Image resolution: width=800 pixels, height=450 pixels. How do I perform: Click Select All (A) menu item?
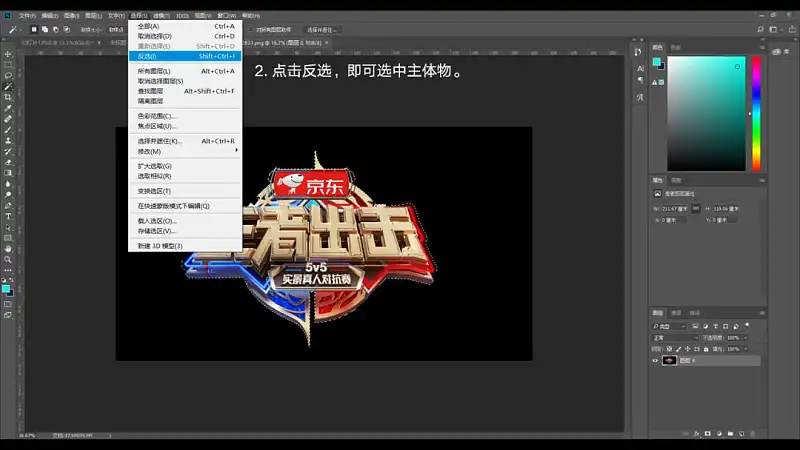click(x=185, y=26)
